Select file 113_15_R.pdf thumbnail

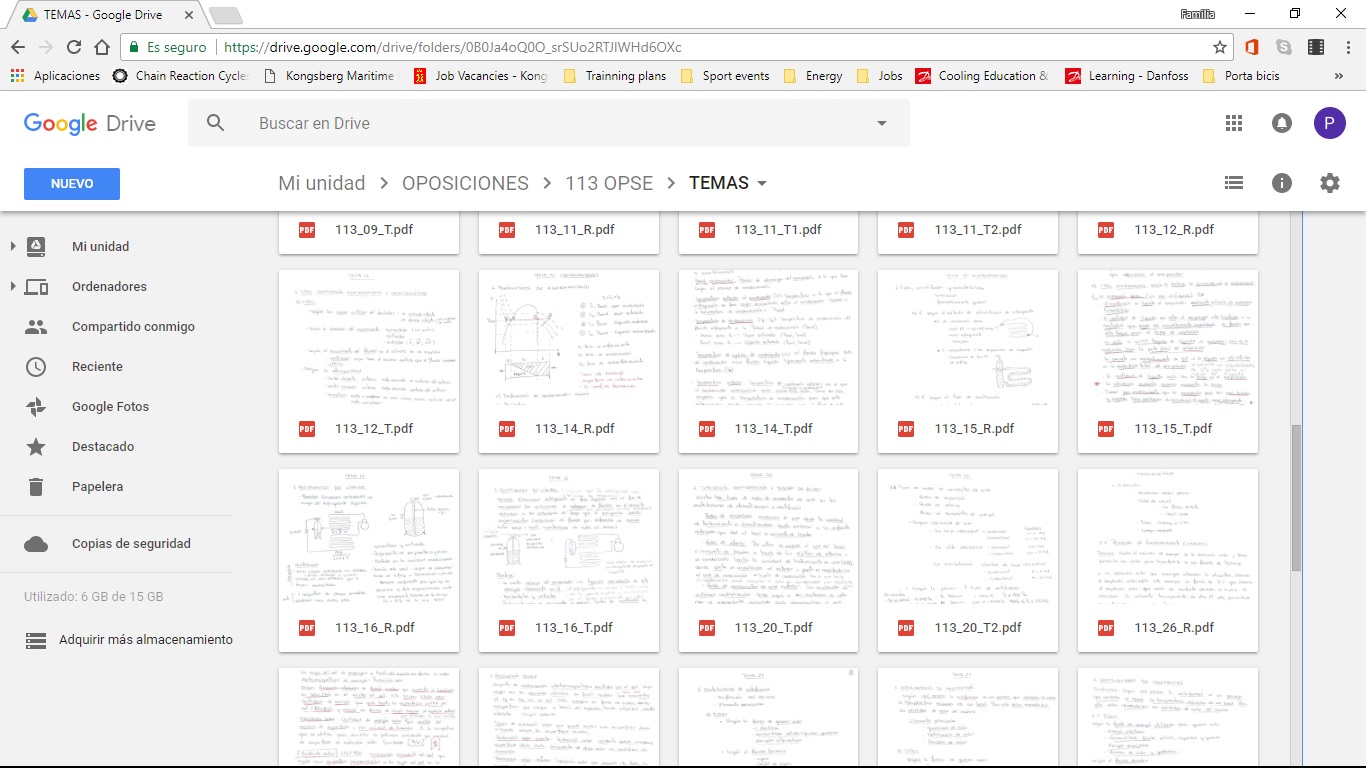(968, 338)
